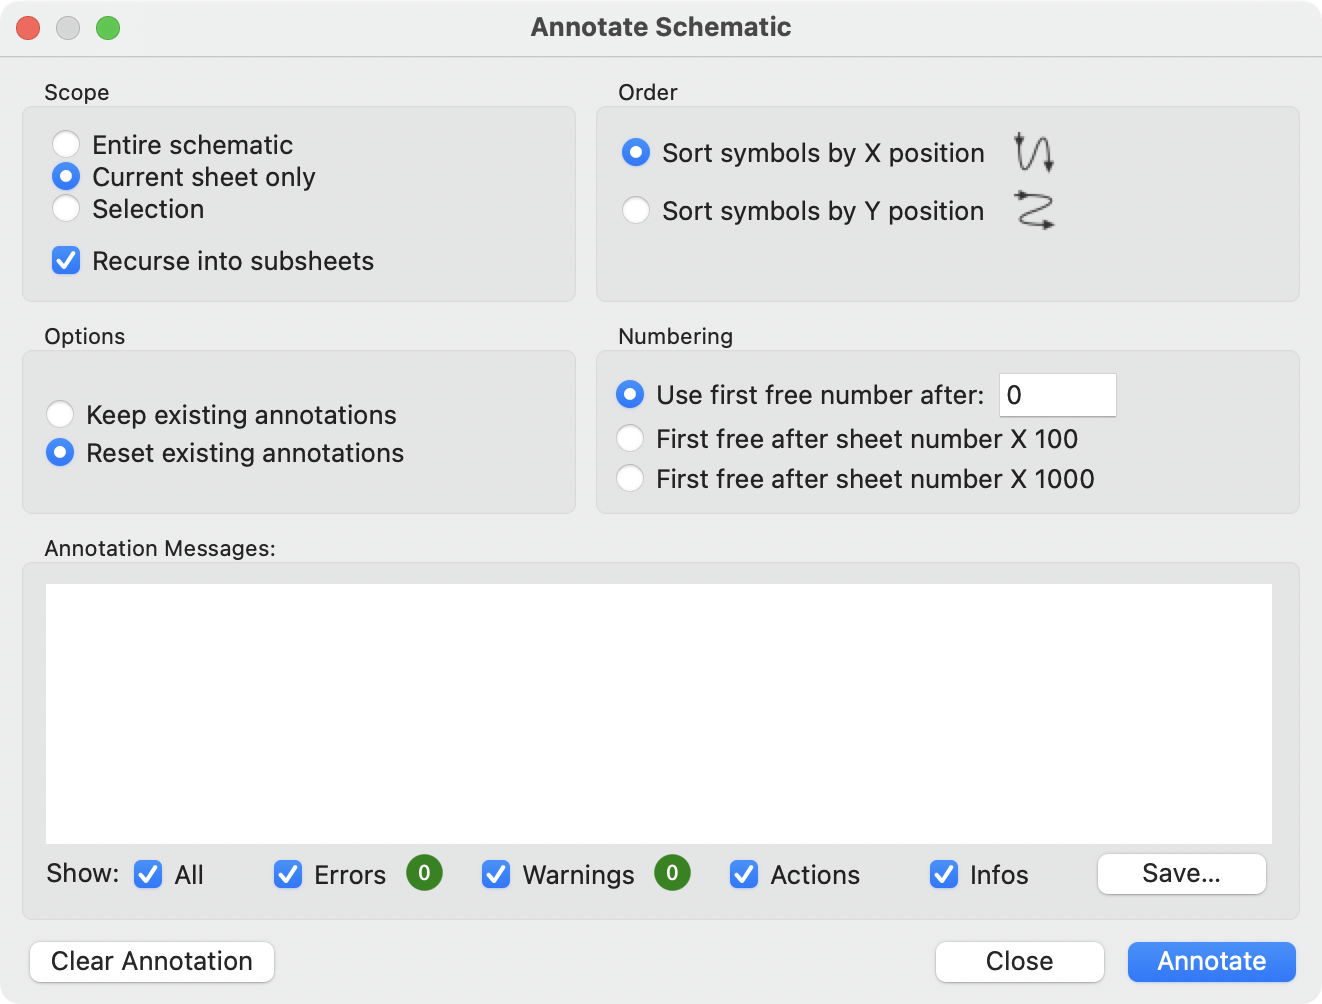Click the Y position serpentine sort icon
1322x1004 pixels.
[x=1033, y=210]
